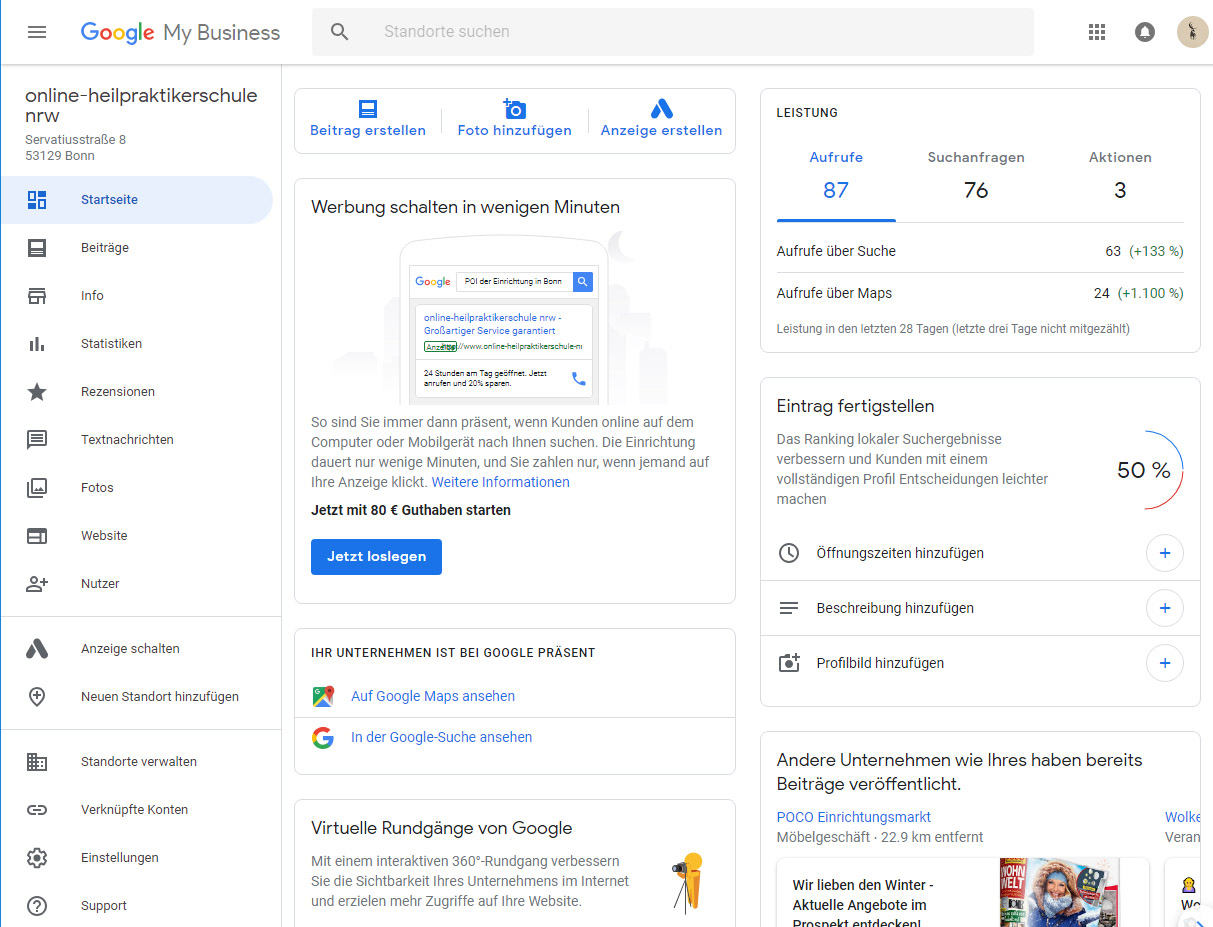
Task: Open the hamburger main menu
Action: pos(37,32)
